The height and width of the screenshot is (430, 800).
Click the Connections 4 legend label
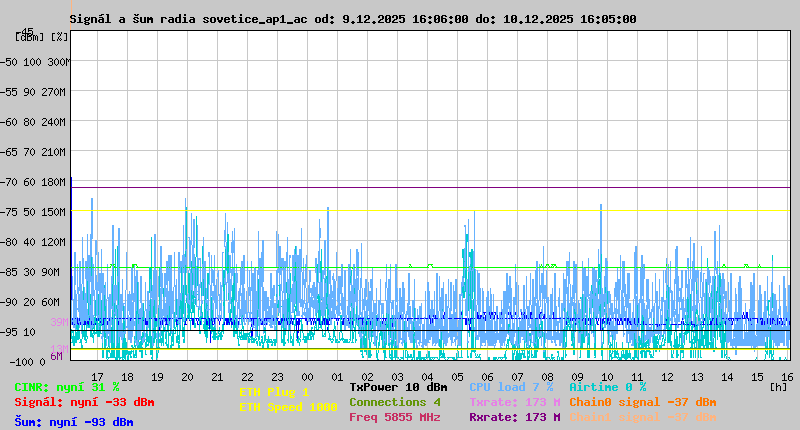(x=394, y=402)
